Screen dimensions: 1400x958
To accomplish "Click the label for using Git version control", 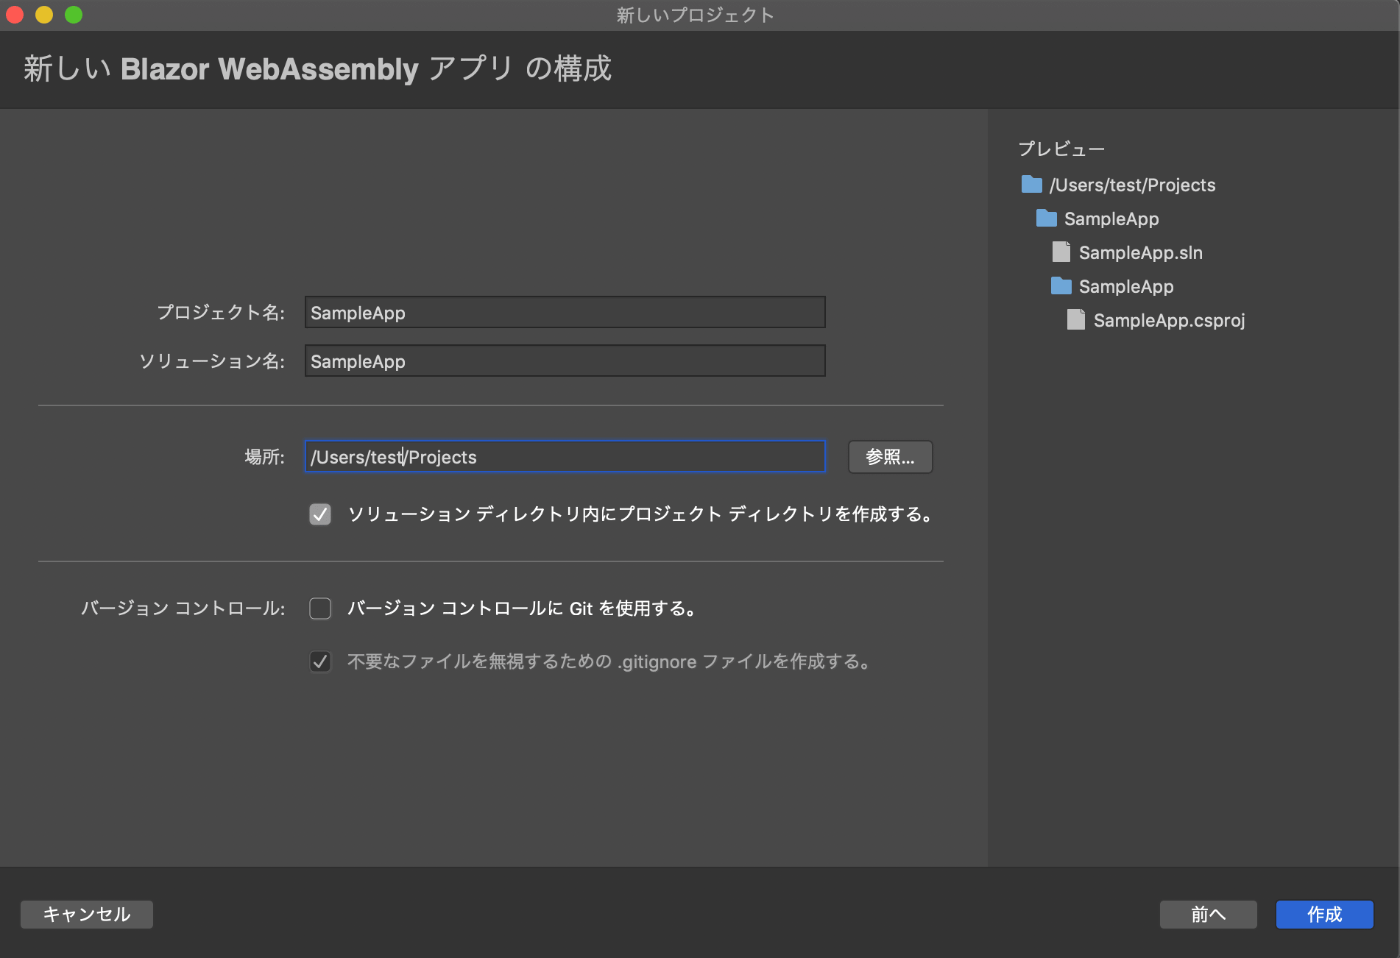I will (x=521, y=608).
